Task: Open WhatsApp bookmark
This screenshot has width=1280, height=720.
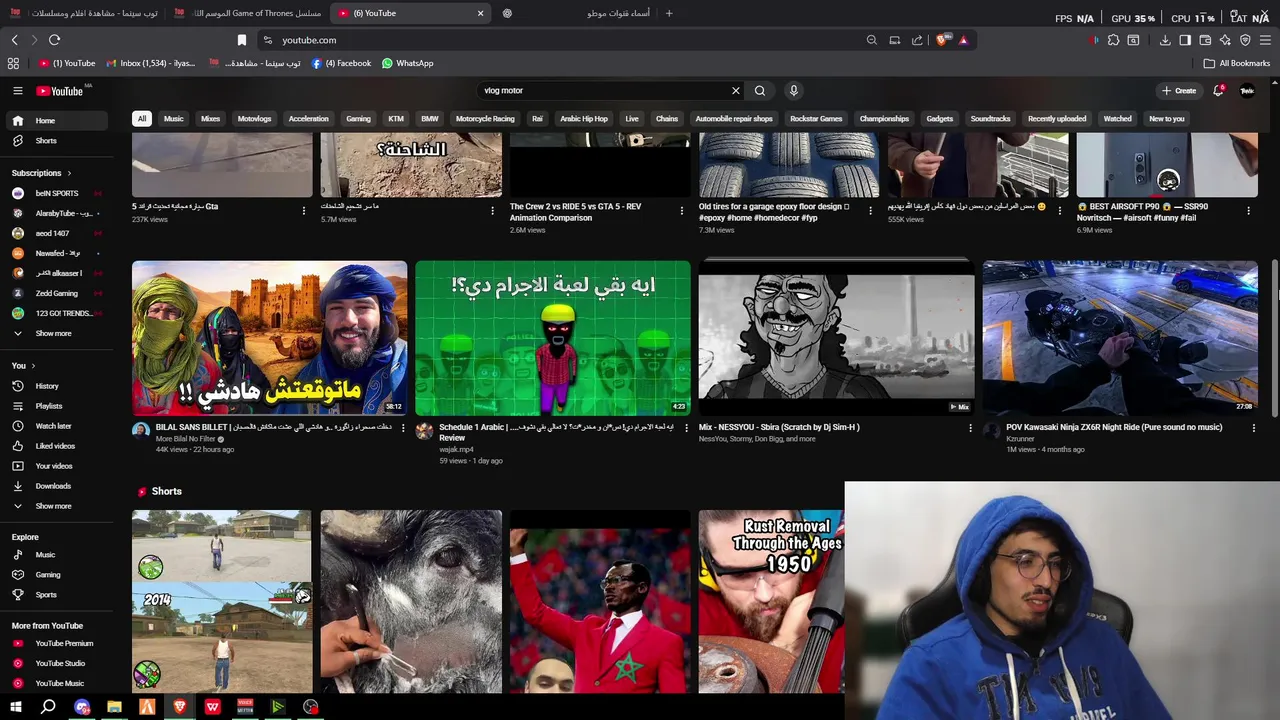Action: click(407, 63)
